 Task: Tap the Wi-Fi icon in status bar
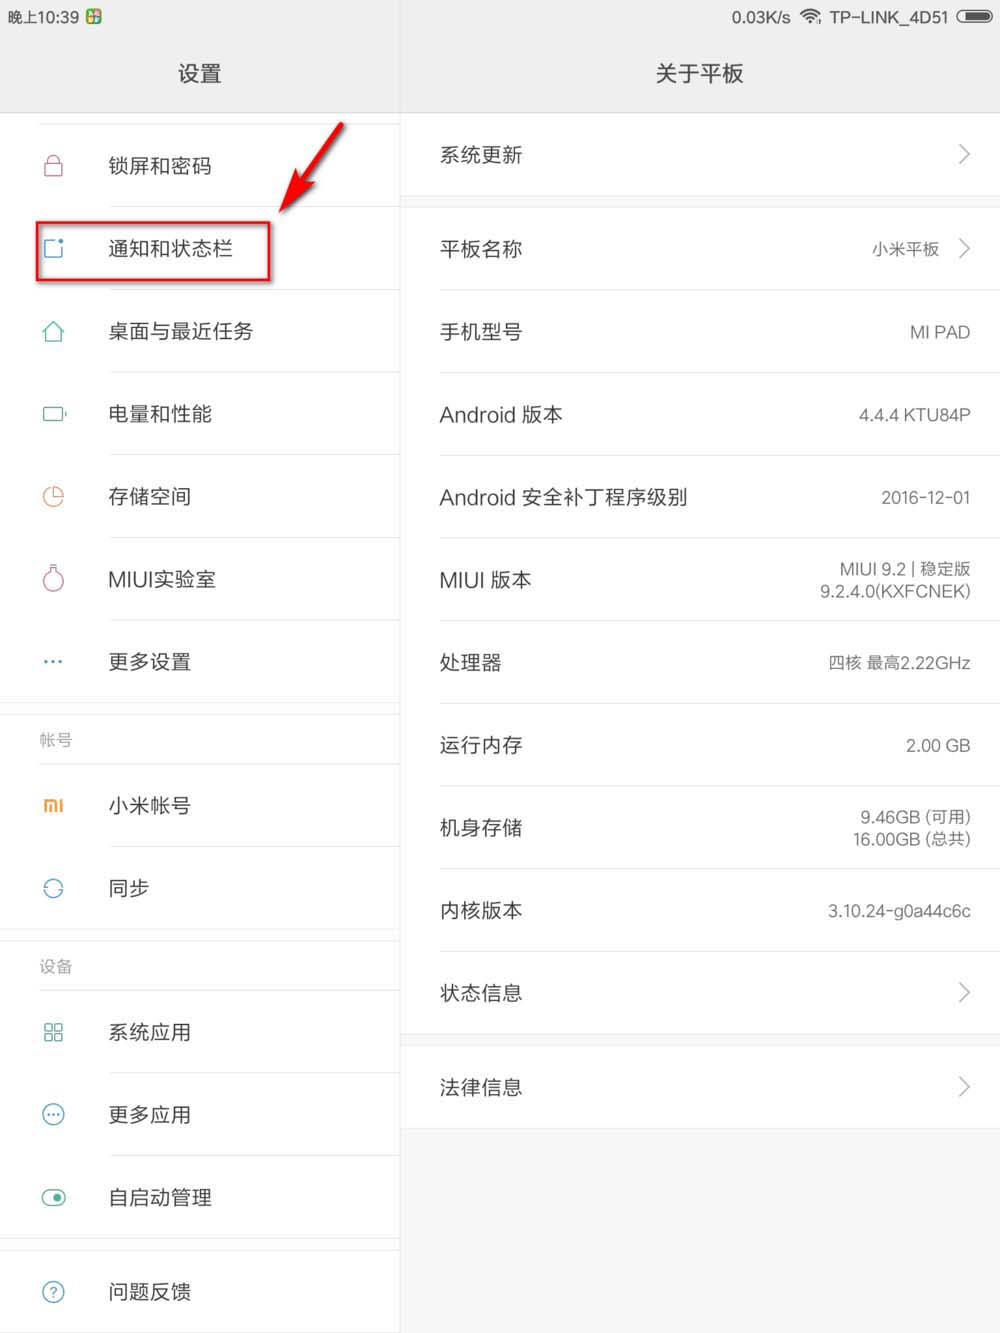pos(811,17)
